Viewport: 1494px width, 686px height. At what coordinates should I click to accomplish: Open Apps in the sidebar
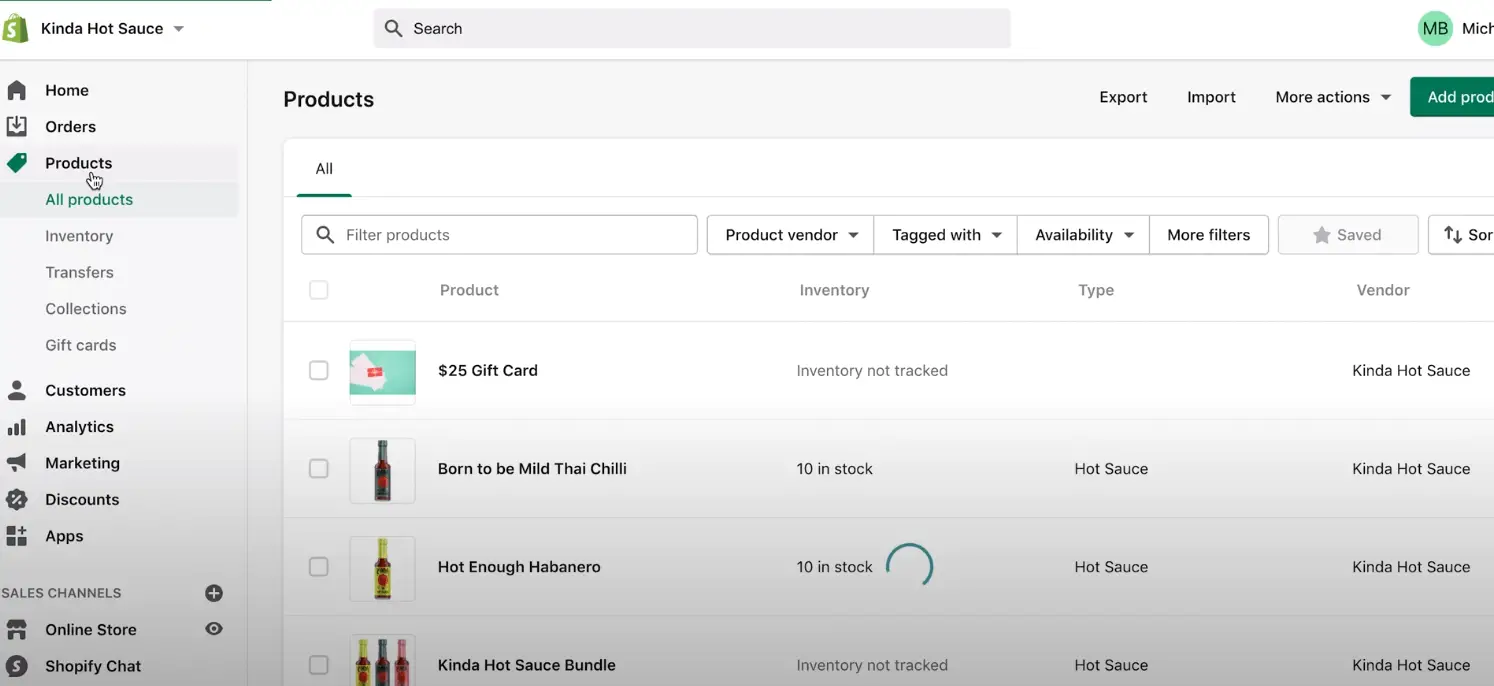click(64, 536)
